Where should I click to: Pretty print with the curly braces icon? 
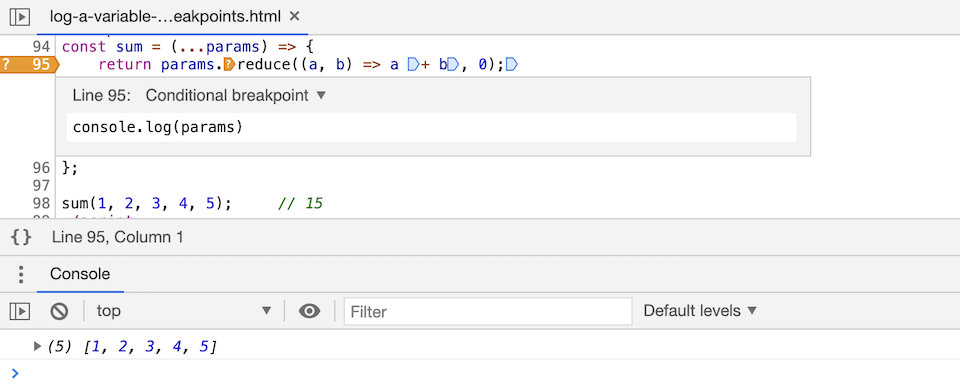21,237
